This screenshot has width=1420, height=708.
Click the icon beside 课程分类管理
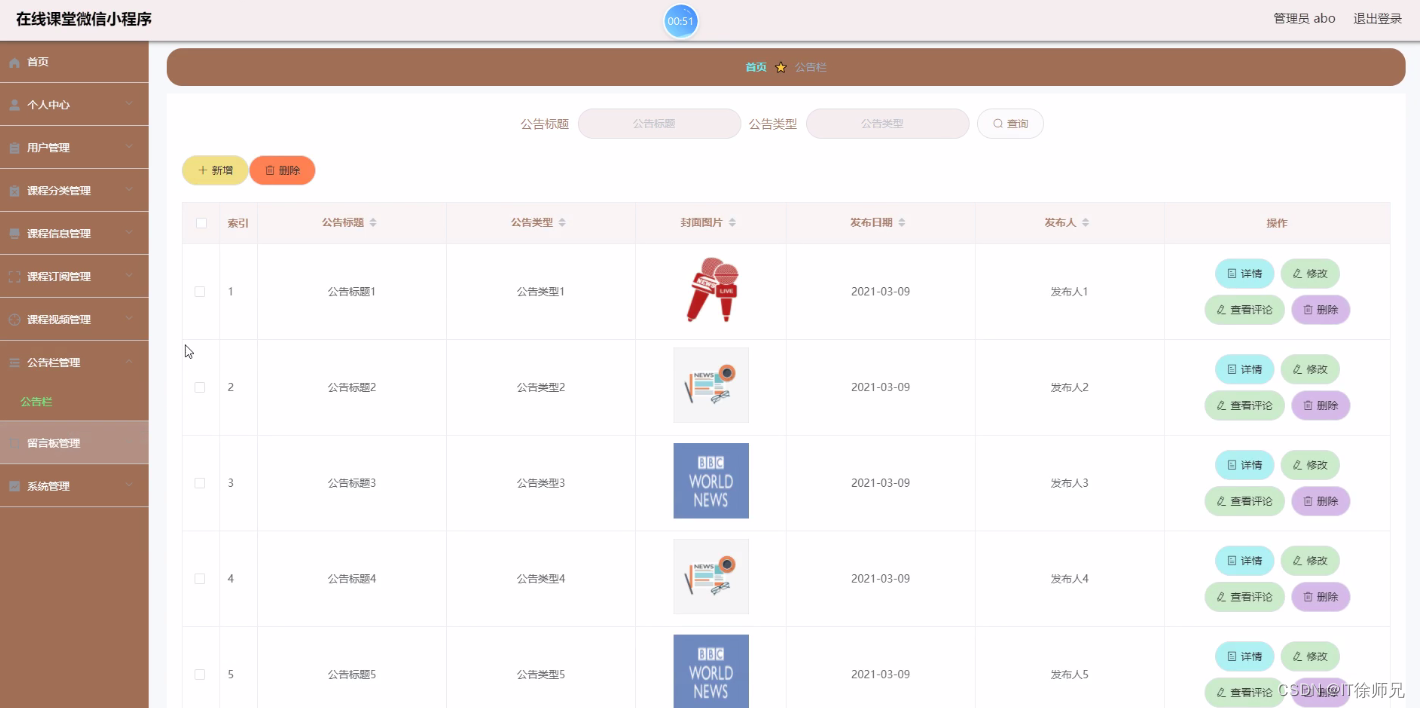tap(14, 191)
